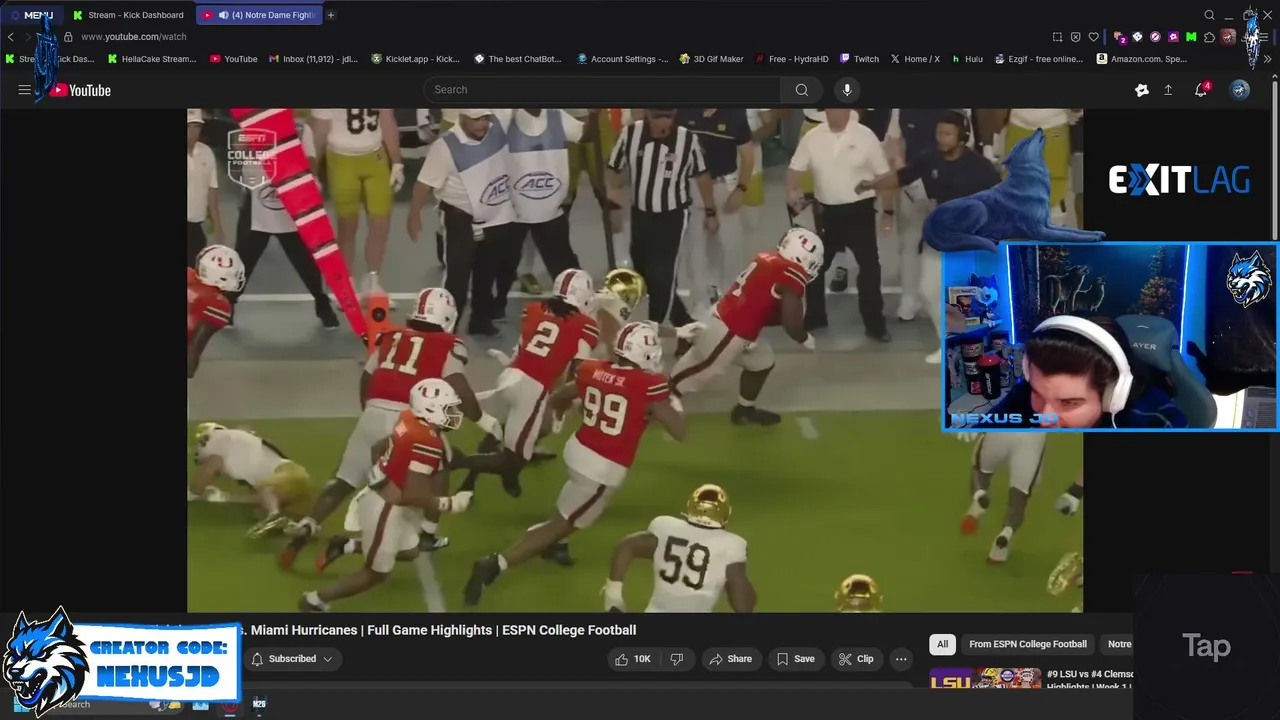Image resolution: width=1280 pixels, height=720 pixels.
Task: Select From ESPN College Football chip
Action: (x=1027, y=644)
